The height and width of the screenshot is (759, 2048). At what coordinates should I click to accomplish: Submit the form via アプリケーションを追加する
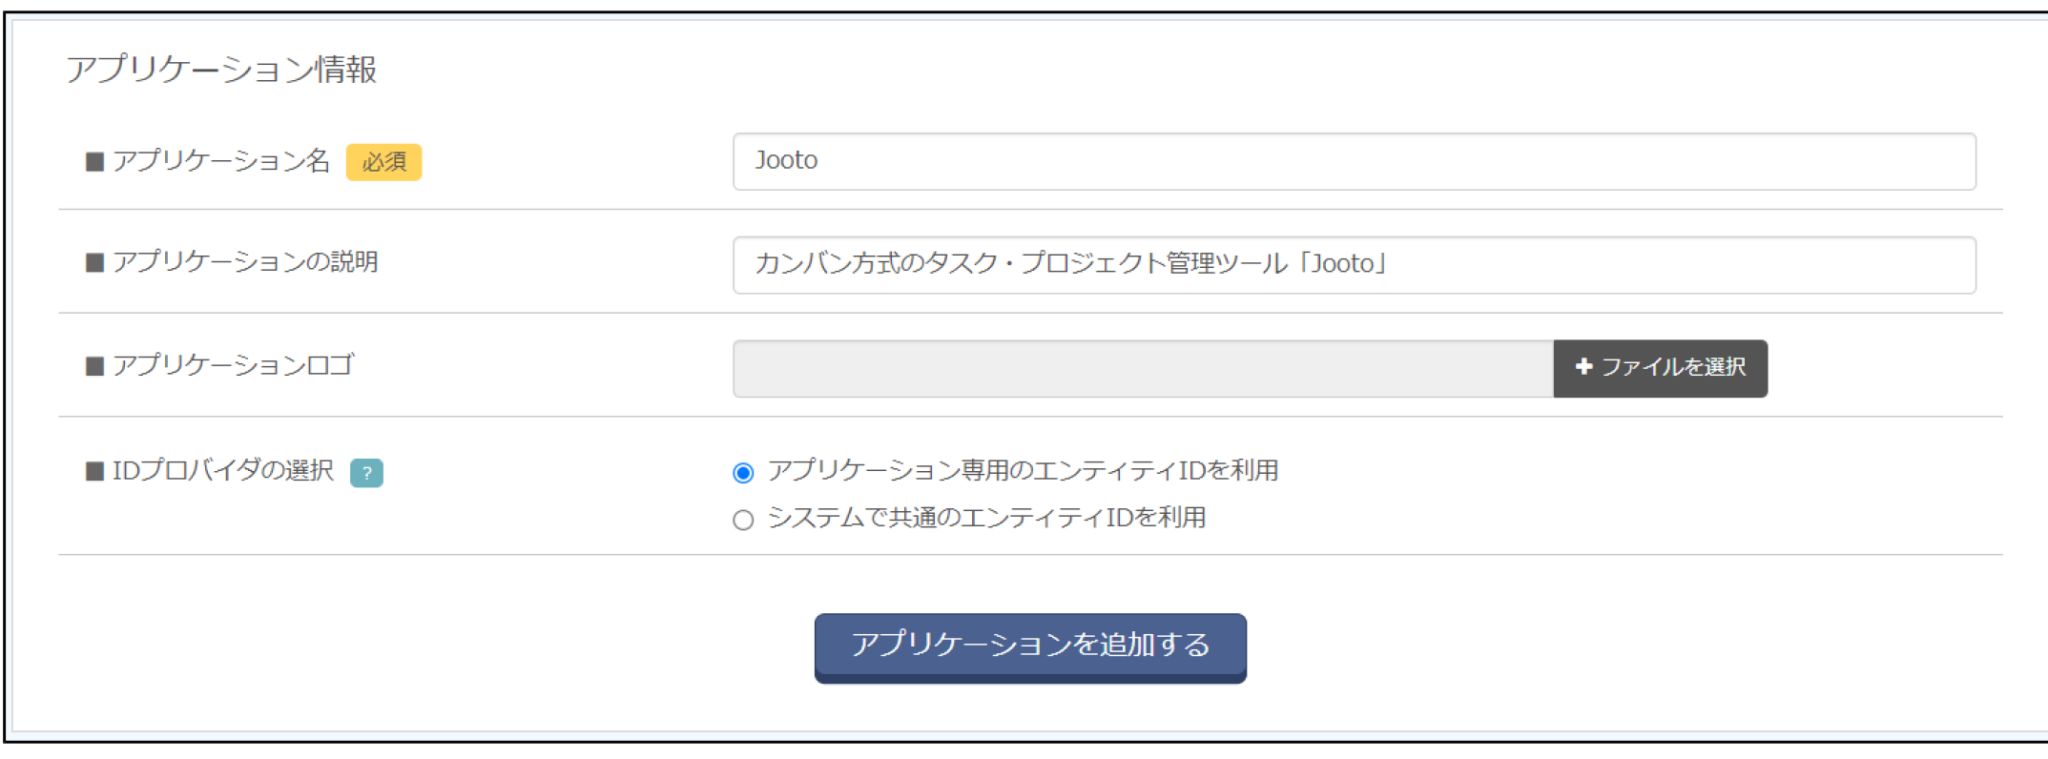click(1030, 647)
